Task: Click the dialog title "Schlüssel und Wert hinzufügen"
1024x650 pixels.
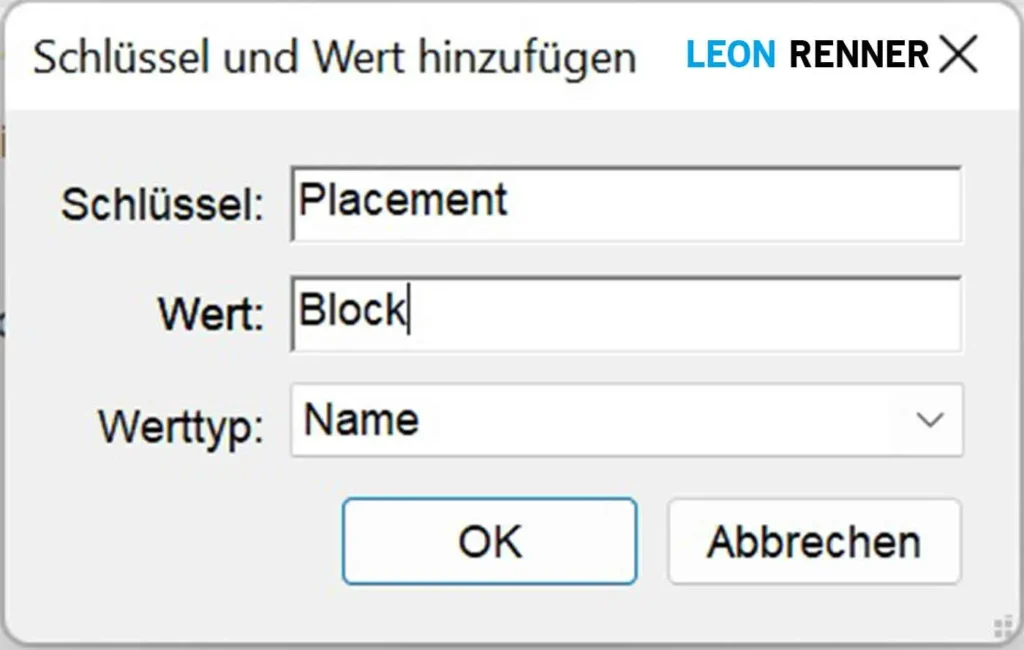Action: point(334,57)
